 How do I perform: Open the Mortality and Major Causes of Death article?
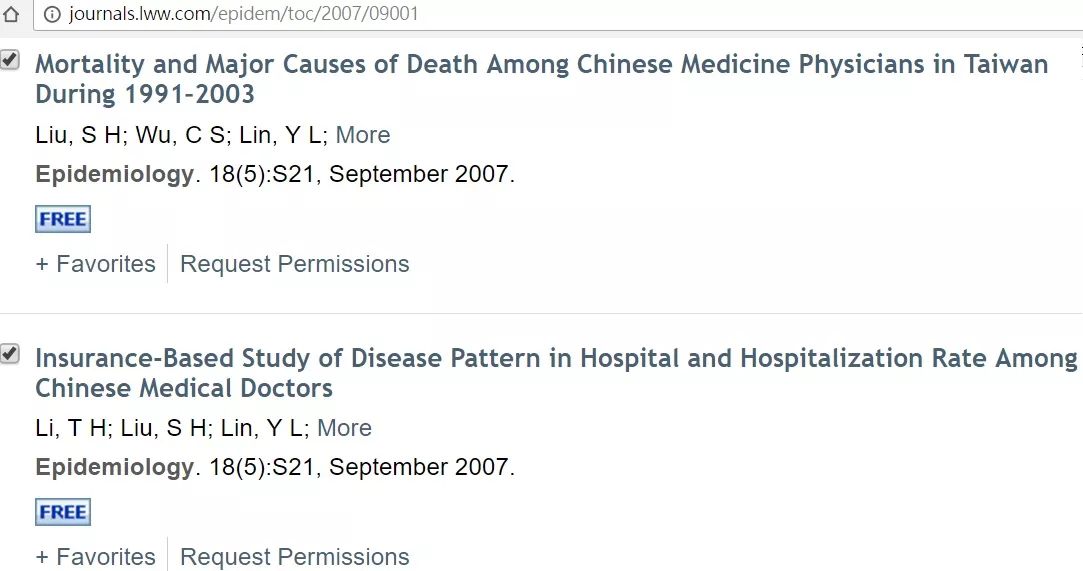pyautogui.click(x=542, y=79)
